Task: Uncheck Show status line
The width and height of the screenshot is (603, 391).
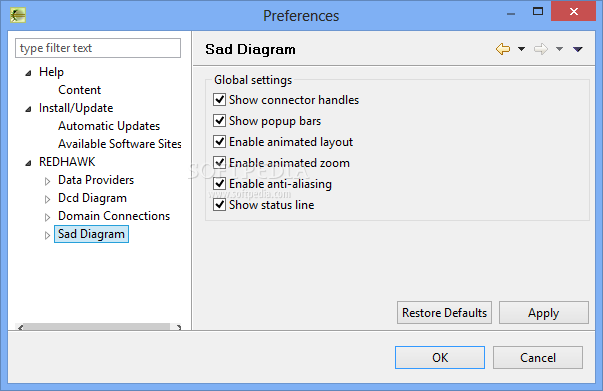Action: [219, 205]
